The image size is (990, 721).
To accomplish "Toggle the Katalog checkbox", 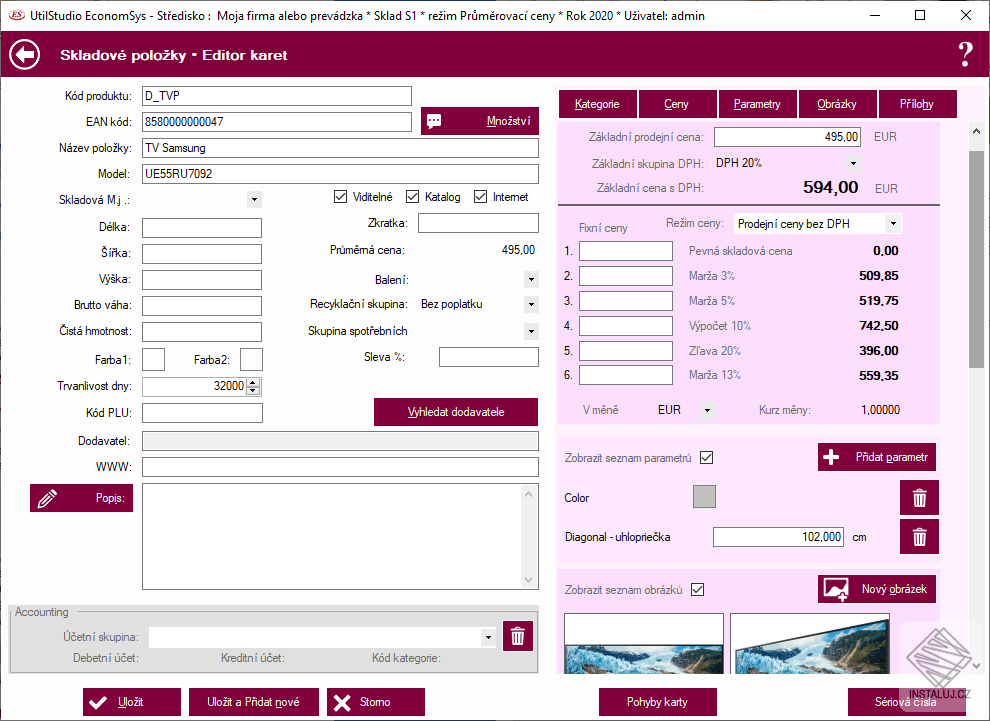I will tap(412, 197).
